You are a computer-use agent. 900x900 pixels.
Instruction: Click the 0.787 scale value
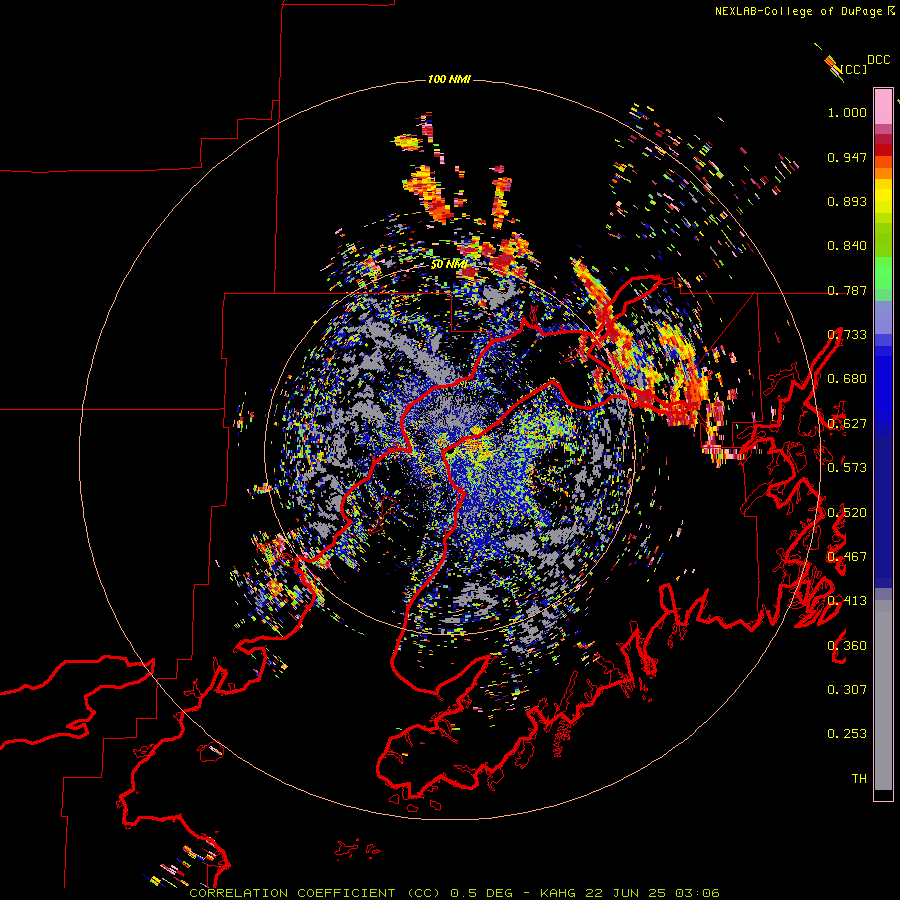[x=847, y=290]
